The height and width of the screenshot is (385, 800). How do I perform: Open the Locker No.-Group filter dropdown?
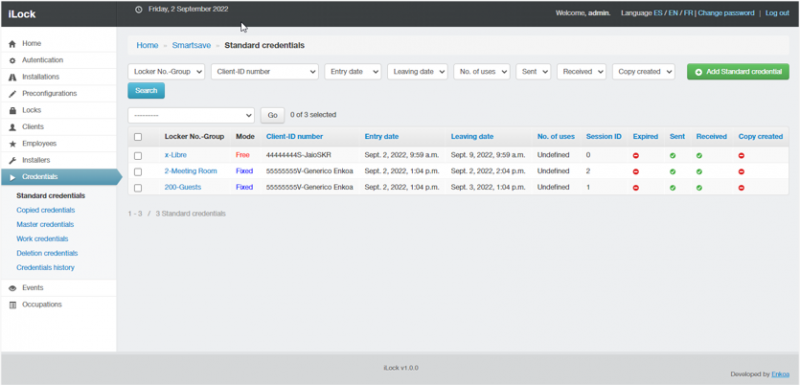pos(166,72)
